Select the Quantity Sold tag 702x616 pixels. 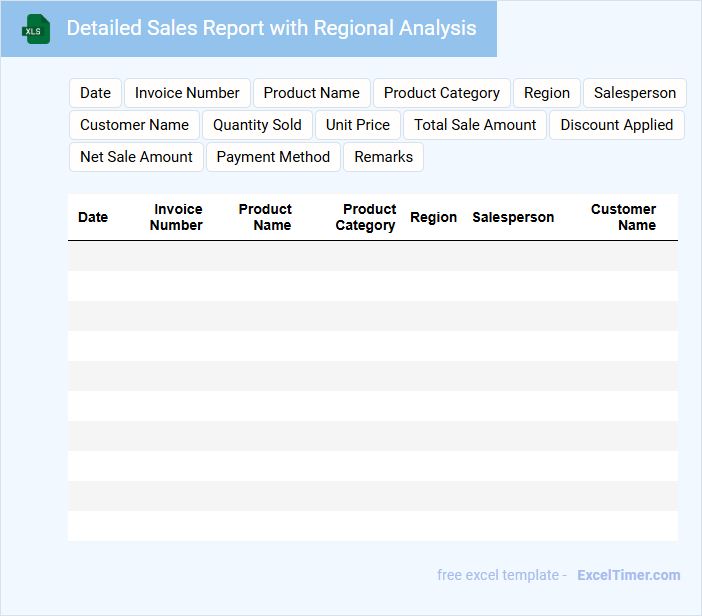click(x=257, y=125)
